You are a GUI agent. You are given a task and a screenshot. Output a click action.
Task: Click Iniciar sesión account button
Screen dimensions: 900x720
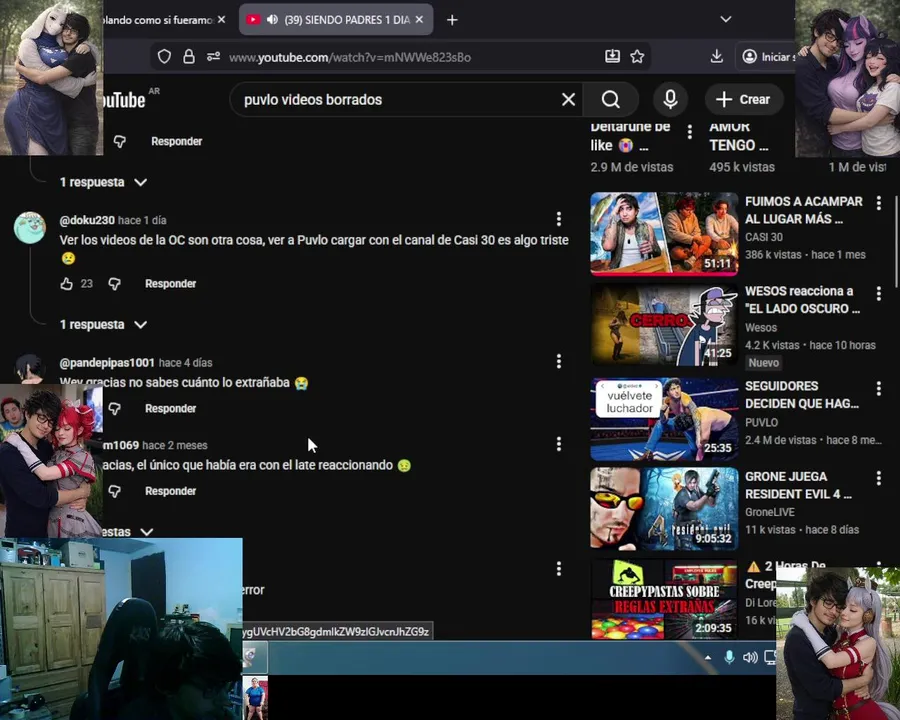tap(767, 56)
